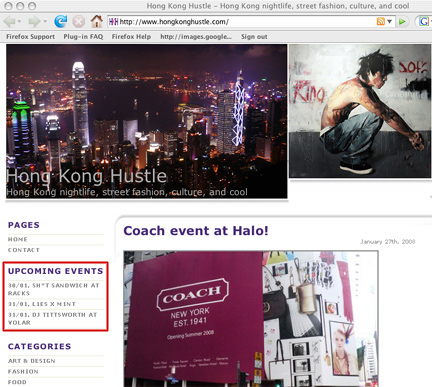This screenshot has height=387, width=432.
Task: Open the Back history dropdown arrow
Action: 19,22
